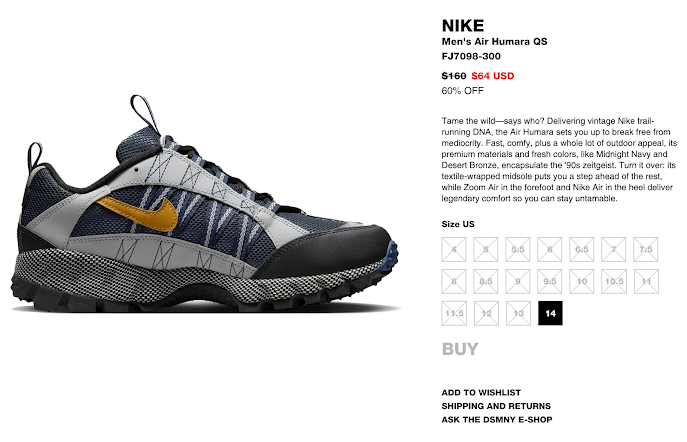Screen dimensions: 687x442
Task: Select the size 8 option
Action: click(453, 281)
